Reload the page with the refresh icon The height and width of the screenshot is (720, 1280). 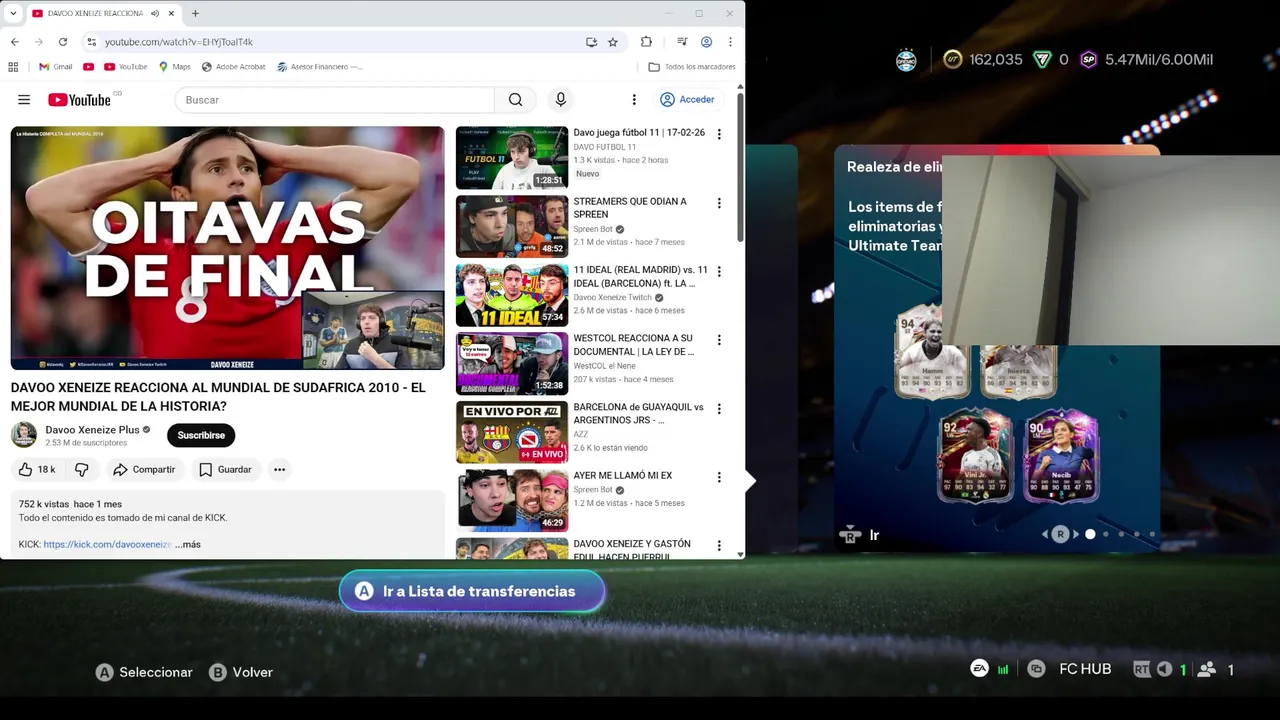63,42
